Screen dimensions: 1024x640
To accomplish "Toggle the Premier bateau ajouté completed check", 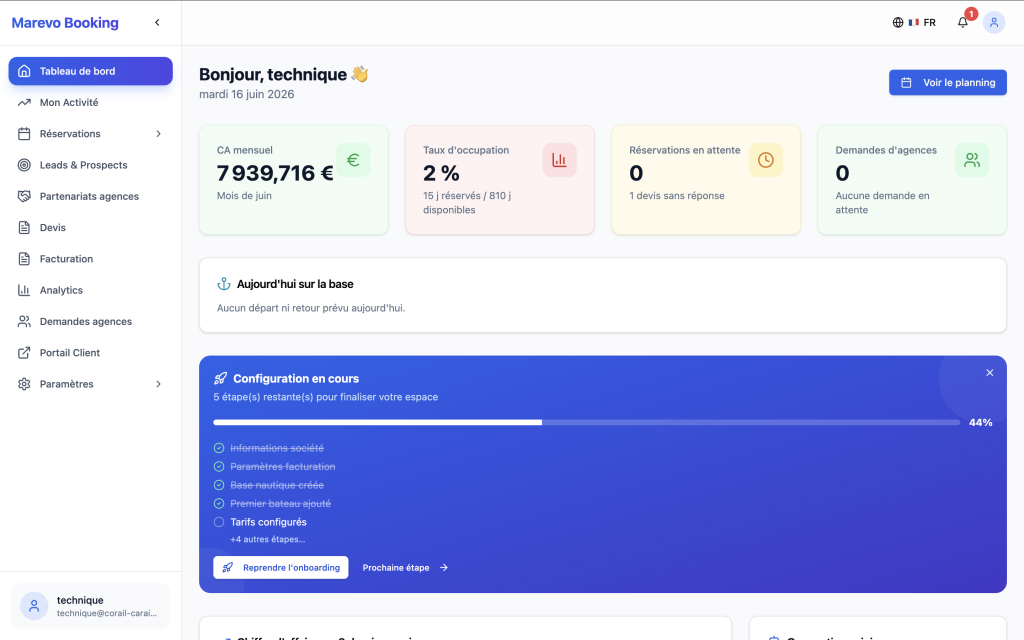I will [x=219, y=504].
